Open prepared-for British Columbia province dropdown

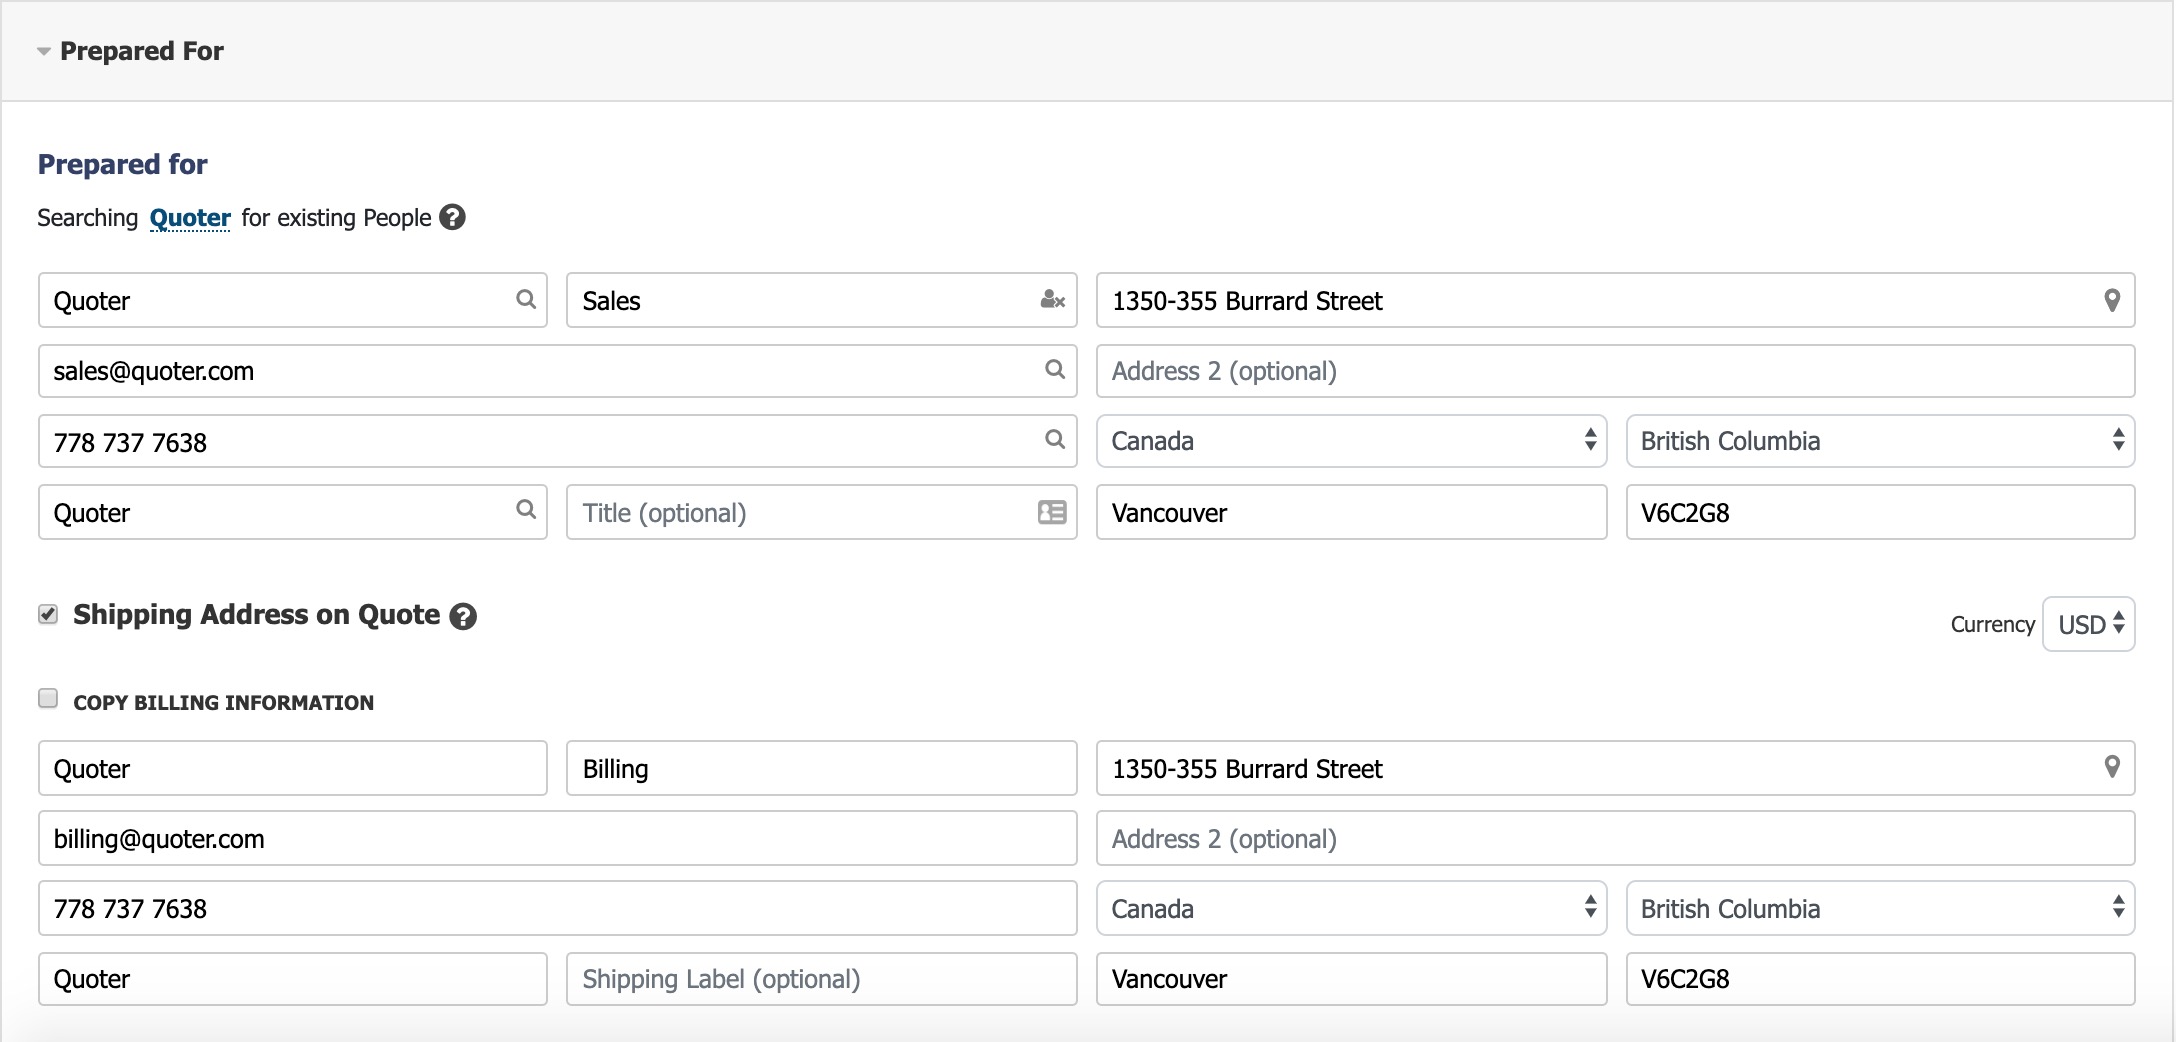pos(1881,441)
